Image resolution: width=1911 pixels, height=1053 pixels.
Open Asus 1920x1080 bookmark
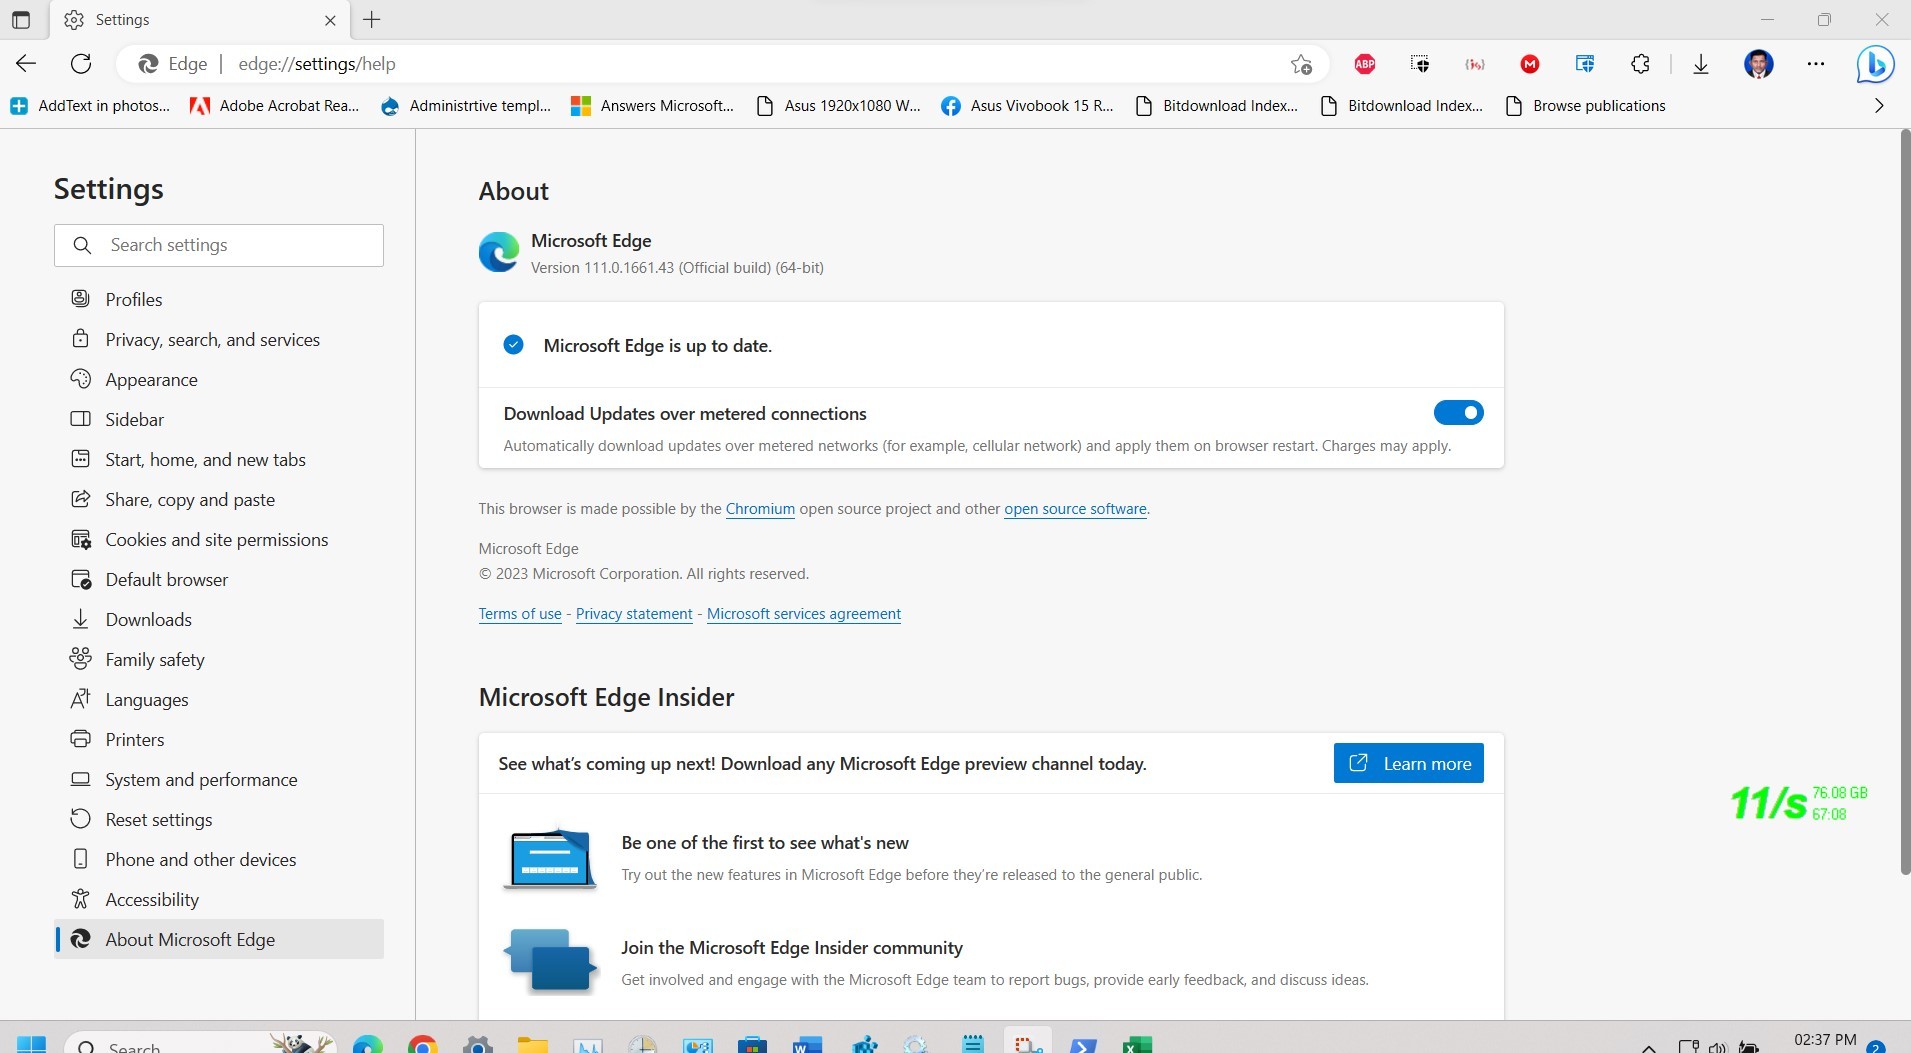(838, 106)
